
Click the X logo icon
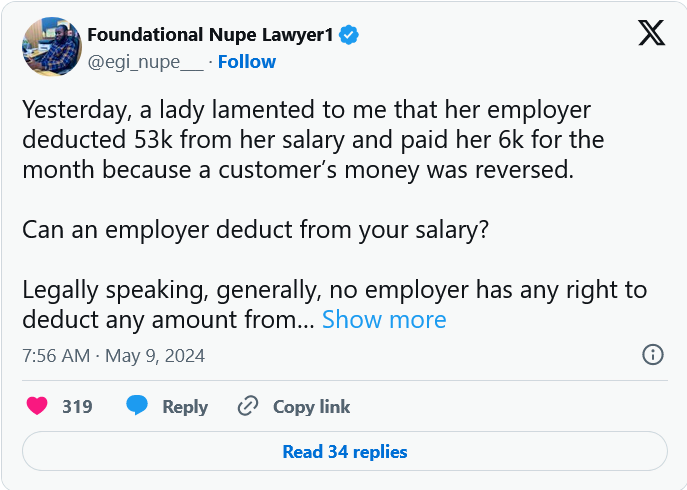(x=651, y=35)
